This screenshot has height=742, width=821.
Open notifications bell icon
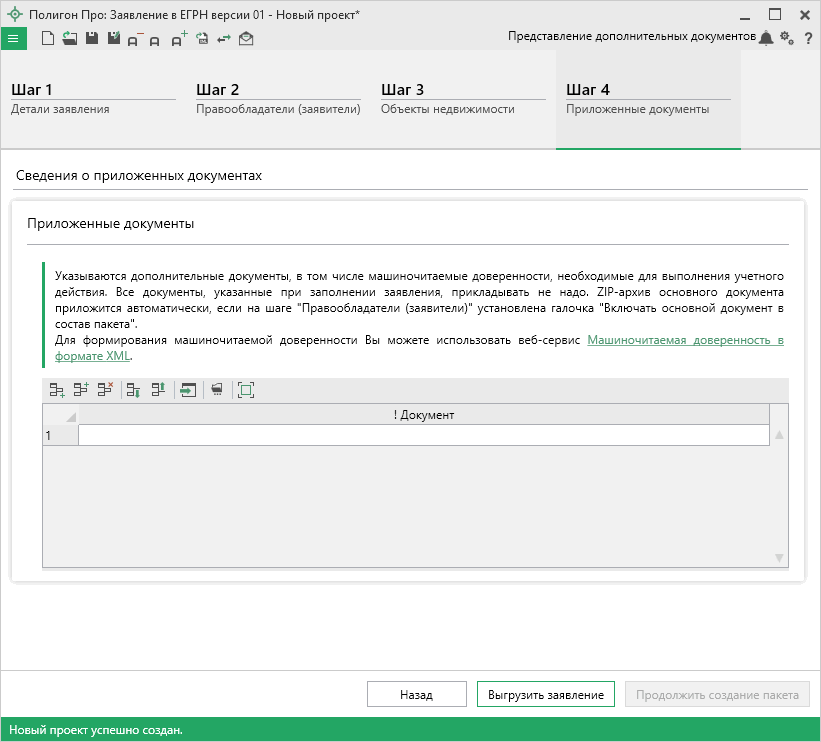point(766,38)
